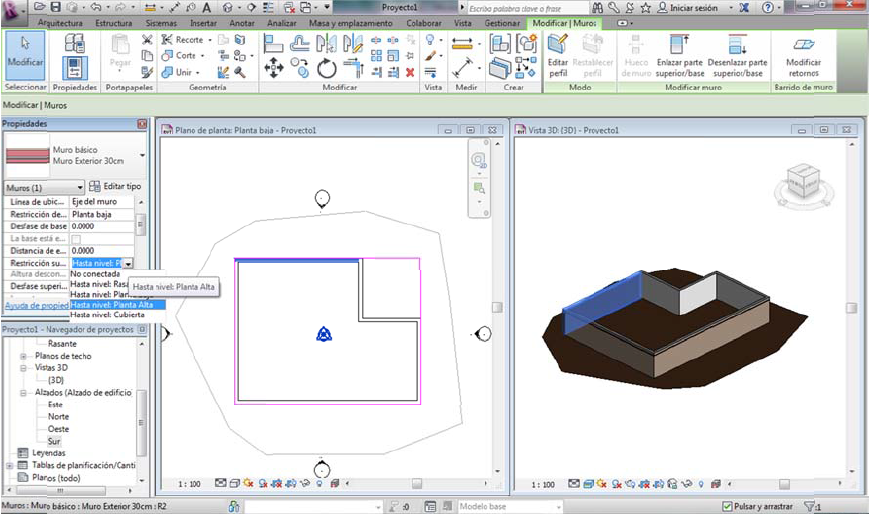Select the Modificar arrow tool
The height and width of the screenshot is (514, 869).
[25, 57]
